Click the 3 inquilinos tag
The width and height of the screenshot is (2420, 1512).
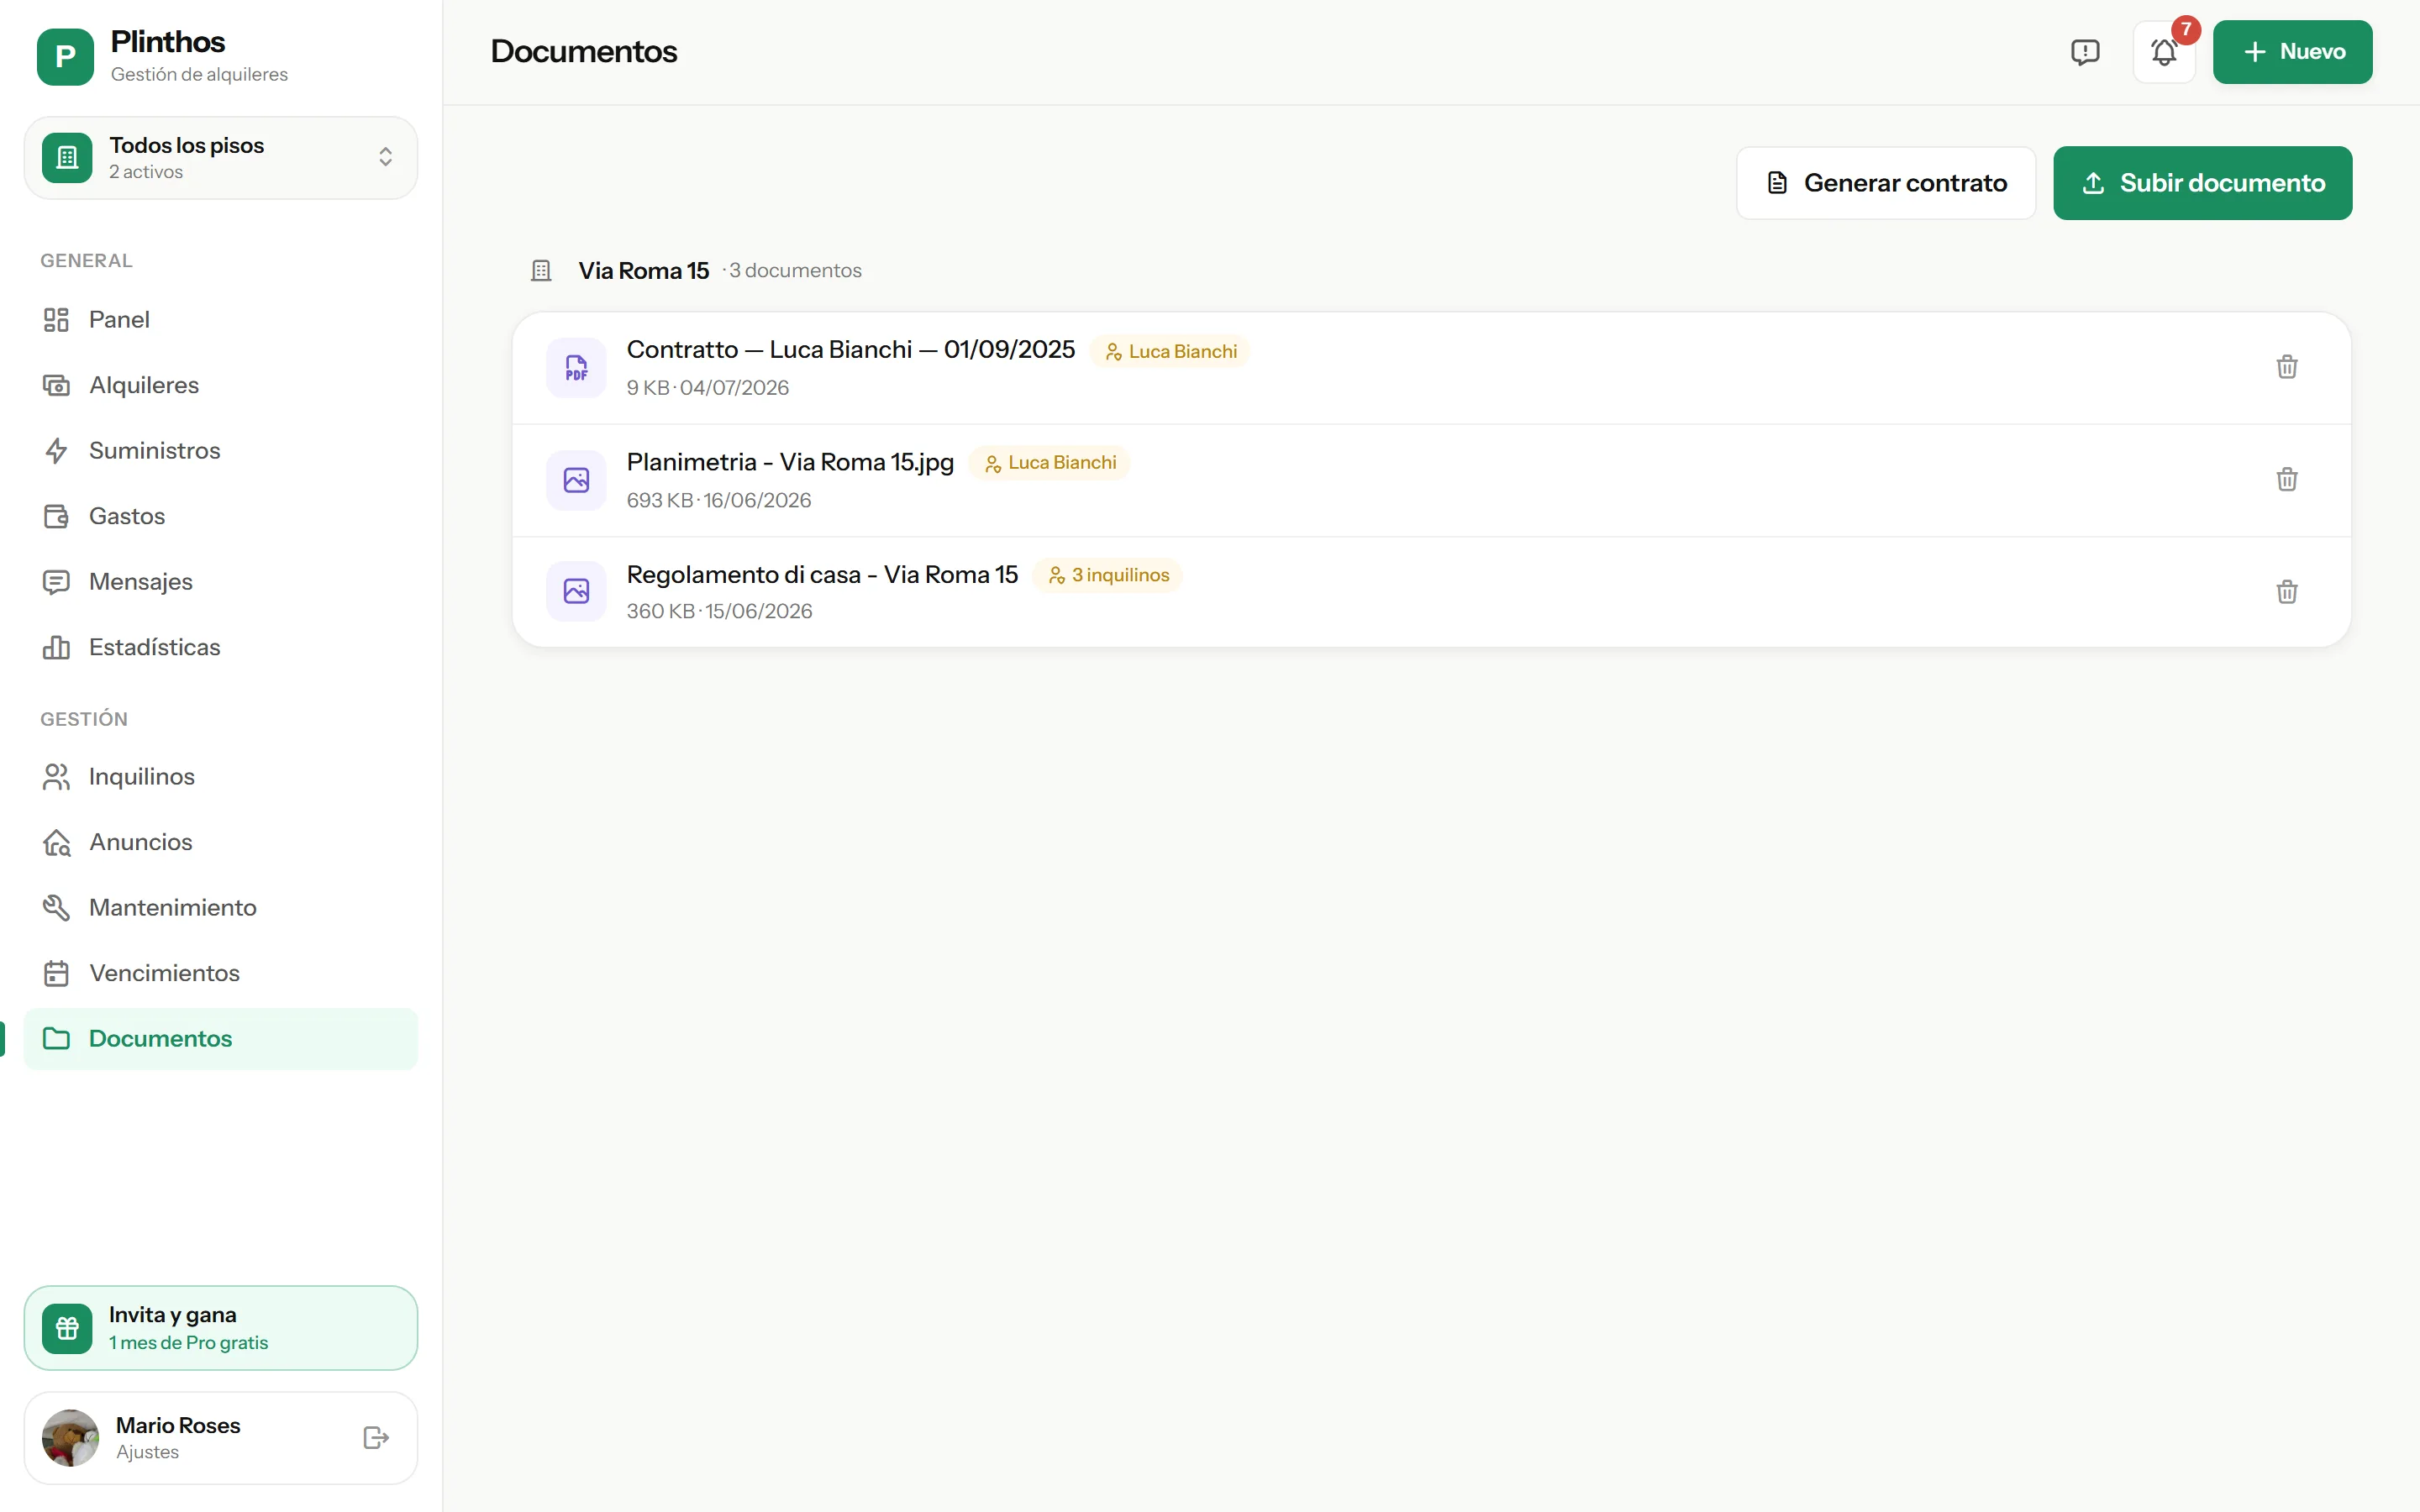[1108, 575]
